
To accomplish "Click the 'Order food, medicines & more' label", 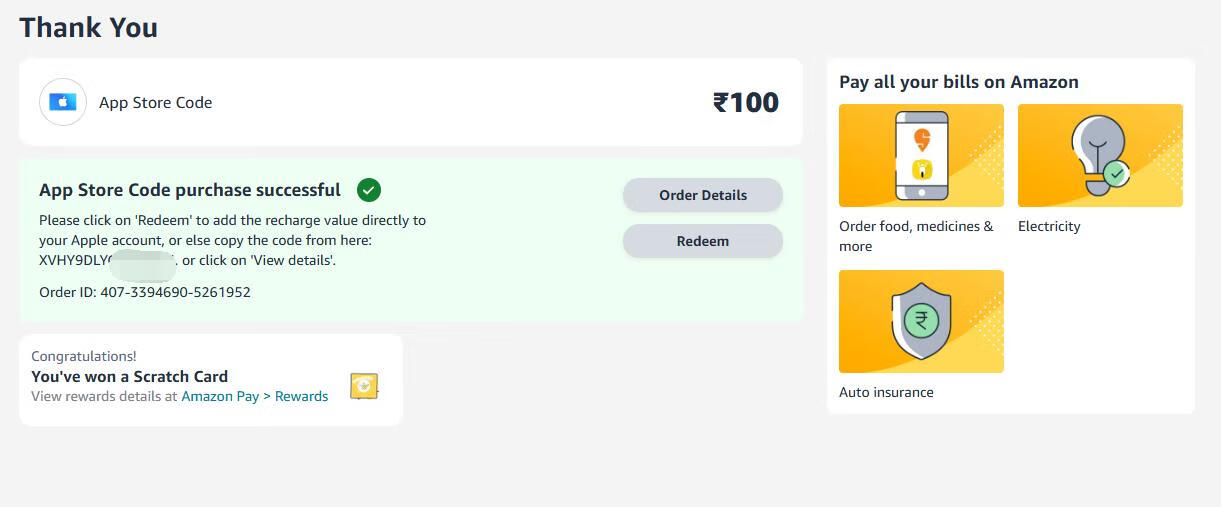I will coord(916,236).
